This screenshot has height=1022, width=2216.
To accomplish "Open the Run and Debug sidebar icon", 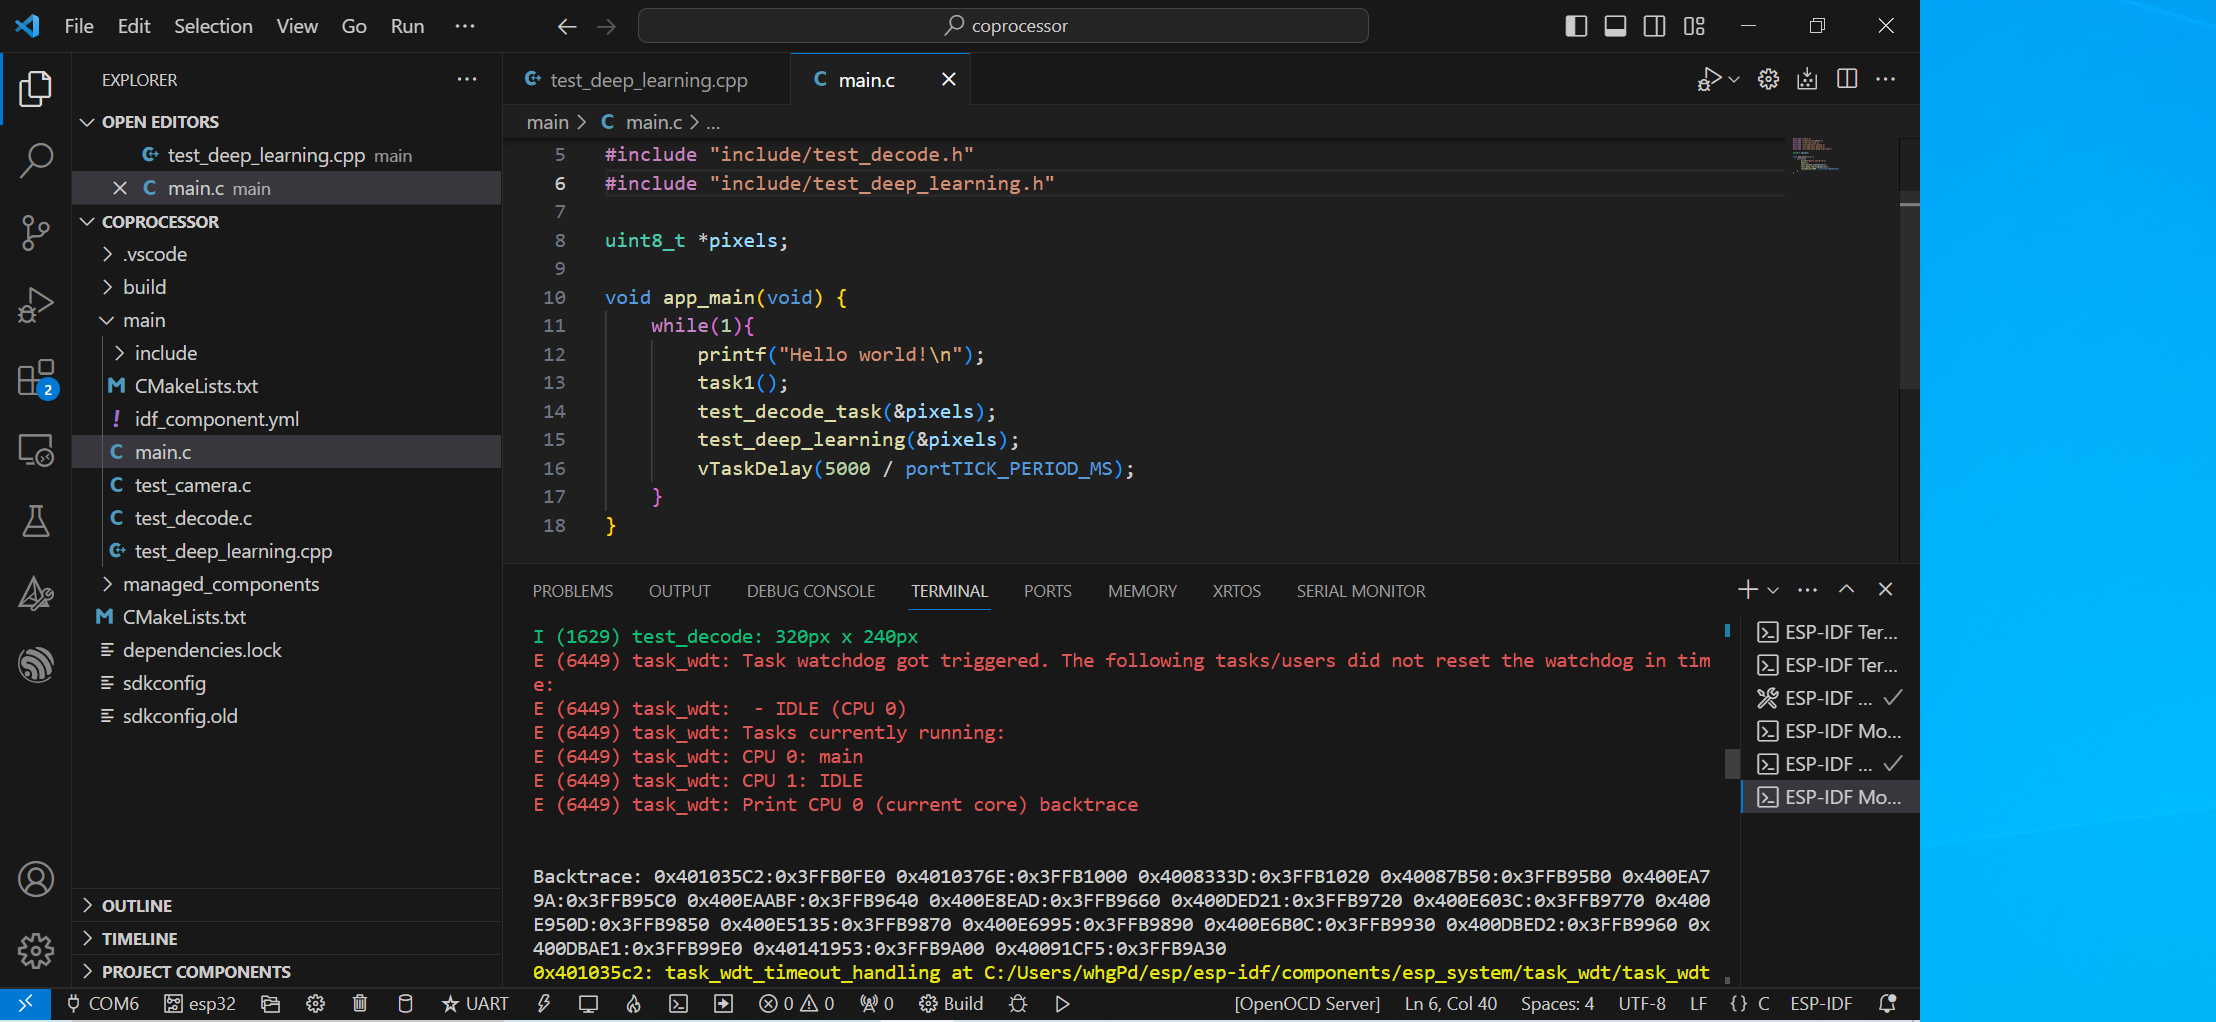I will pyautogui.click(x=36, y=305).
